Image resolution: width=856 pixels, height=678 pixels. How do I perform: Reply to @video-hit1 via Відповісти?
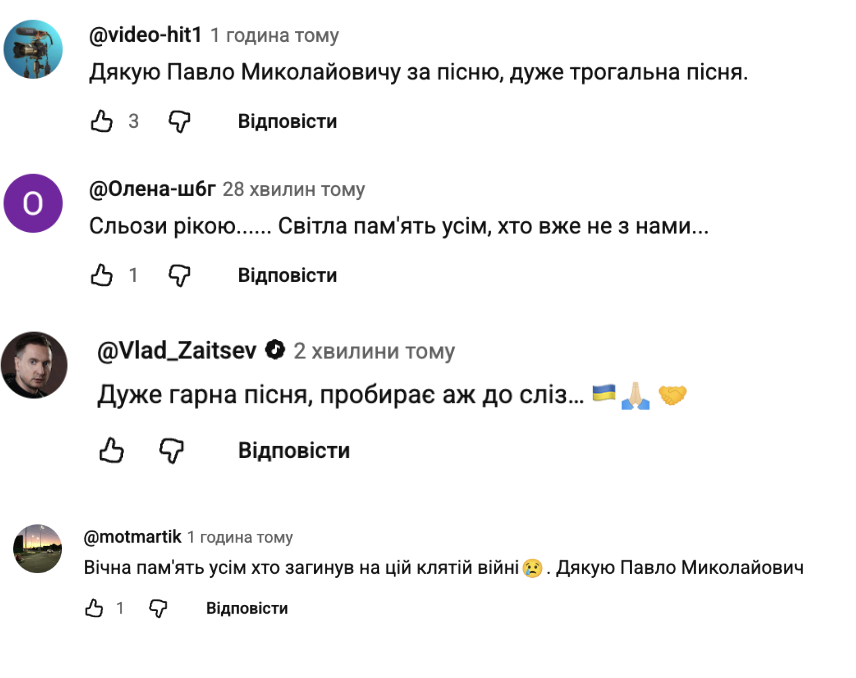[x=287, y=122]
